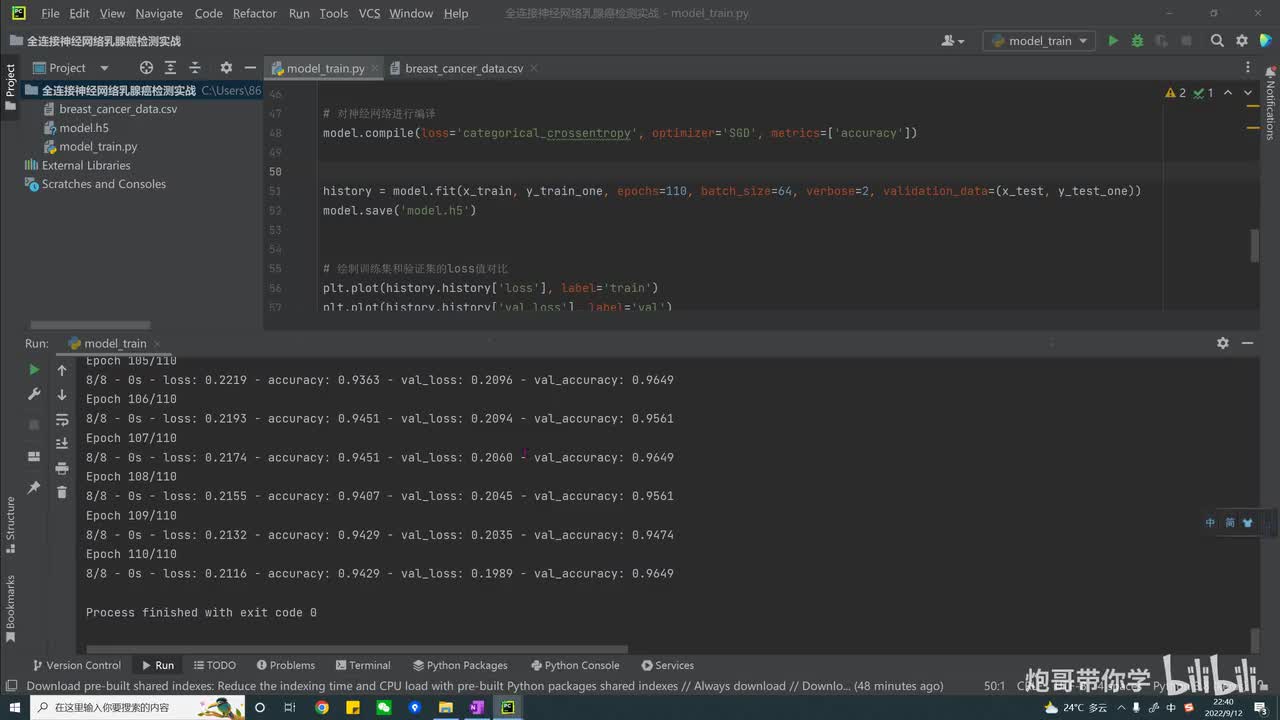This screenshot has height=720, width=1280.
Task: Clear console output with the trash icon
Action: [x=62, y=492]
